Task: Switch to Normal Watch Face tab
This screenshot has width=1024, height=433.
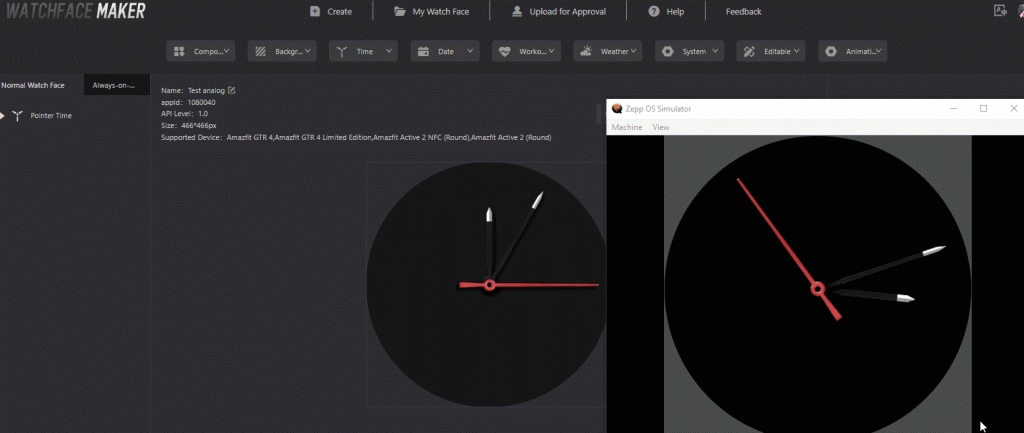Action: pos(33,85)
